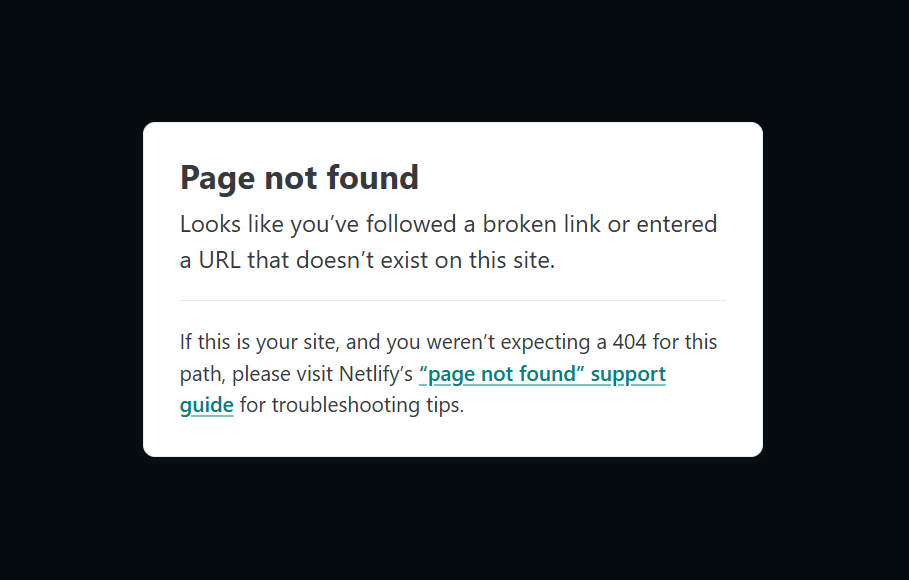Screen dimensions: 909x580
Task: Click the word "found" in the bold heading
Action: tap(373, 177)
